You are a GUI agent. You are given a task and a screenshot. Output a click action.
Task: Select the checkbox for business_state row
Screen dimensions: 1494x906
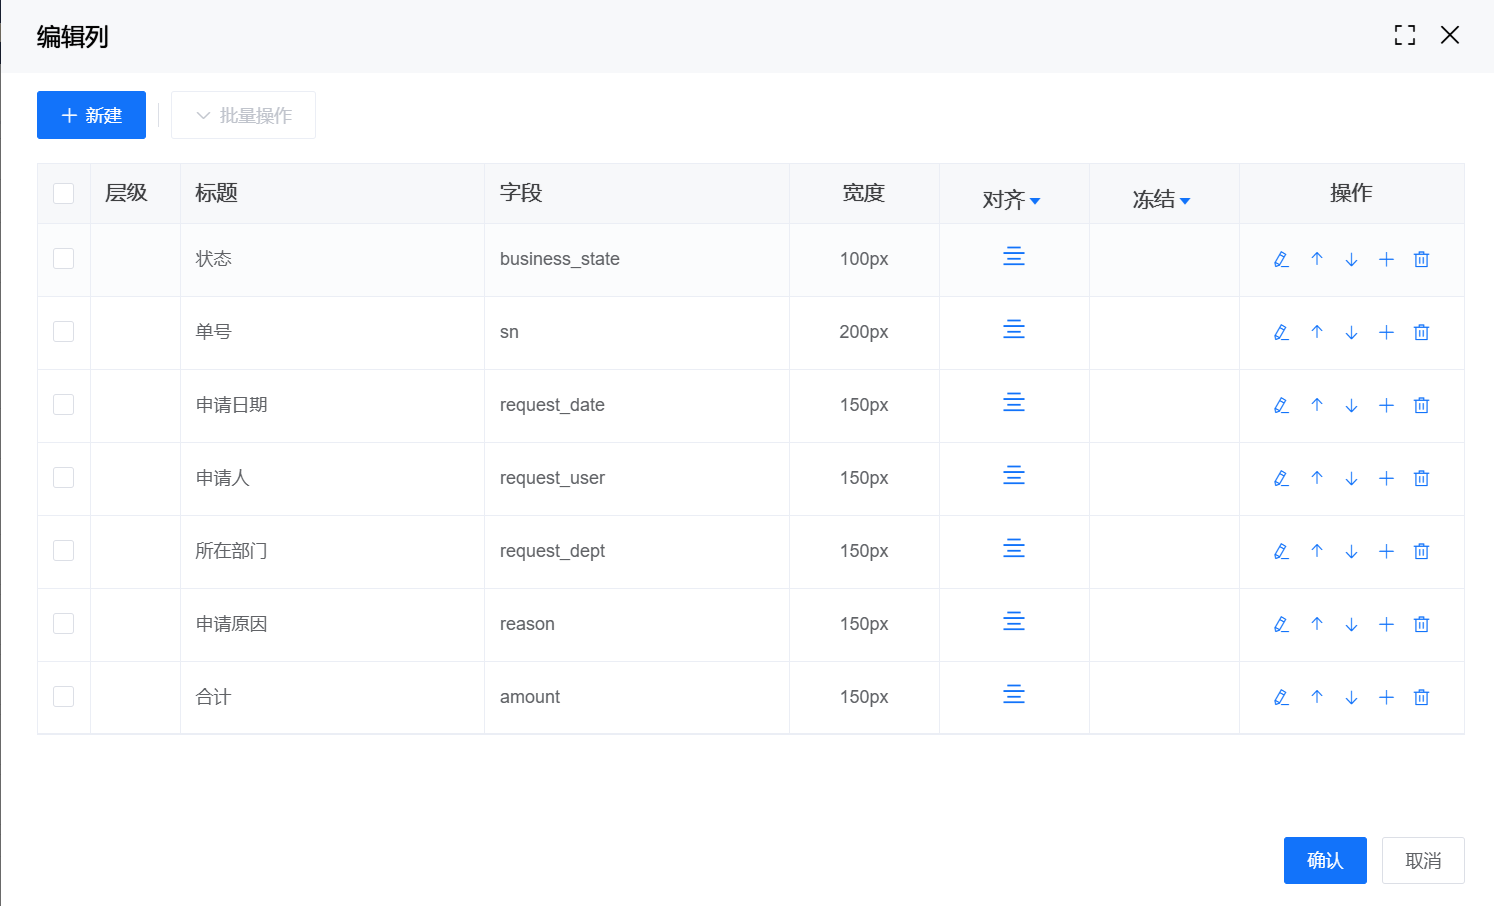[64, 259]
